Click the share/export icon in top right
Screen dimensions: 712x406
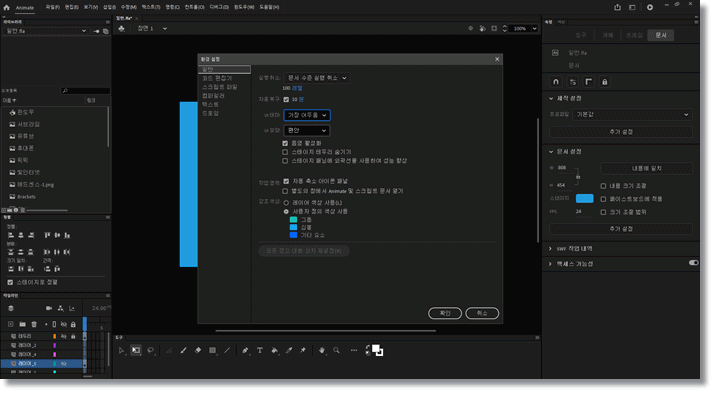coord(618,7)
